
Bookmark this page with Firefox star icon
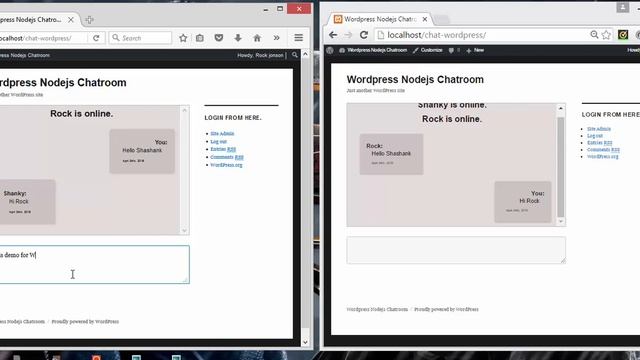[x=183, y=38]
